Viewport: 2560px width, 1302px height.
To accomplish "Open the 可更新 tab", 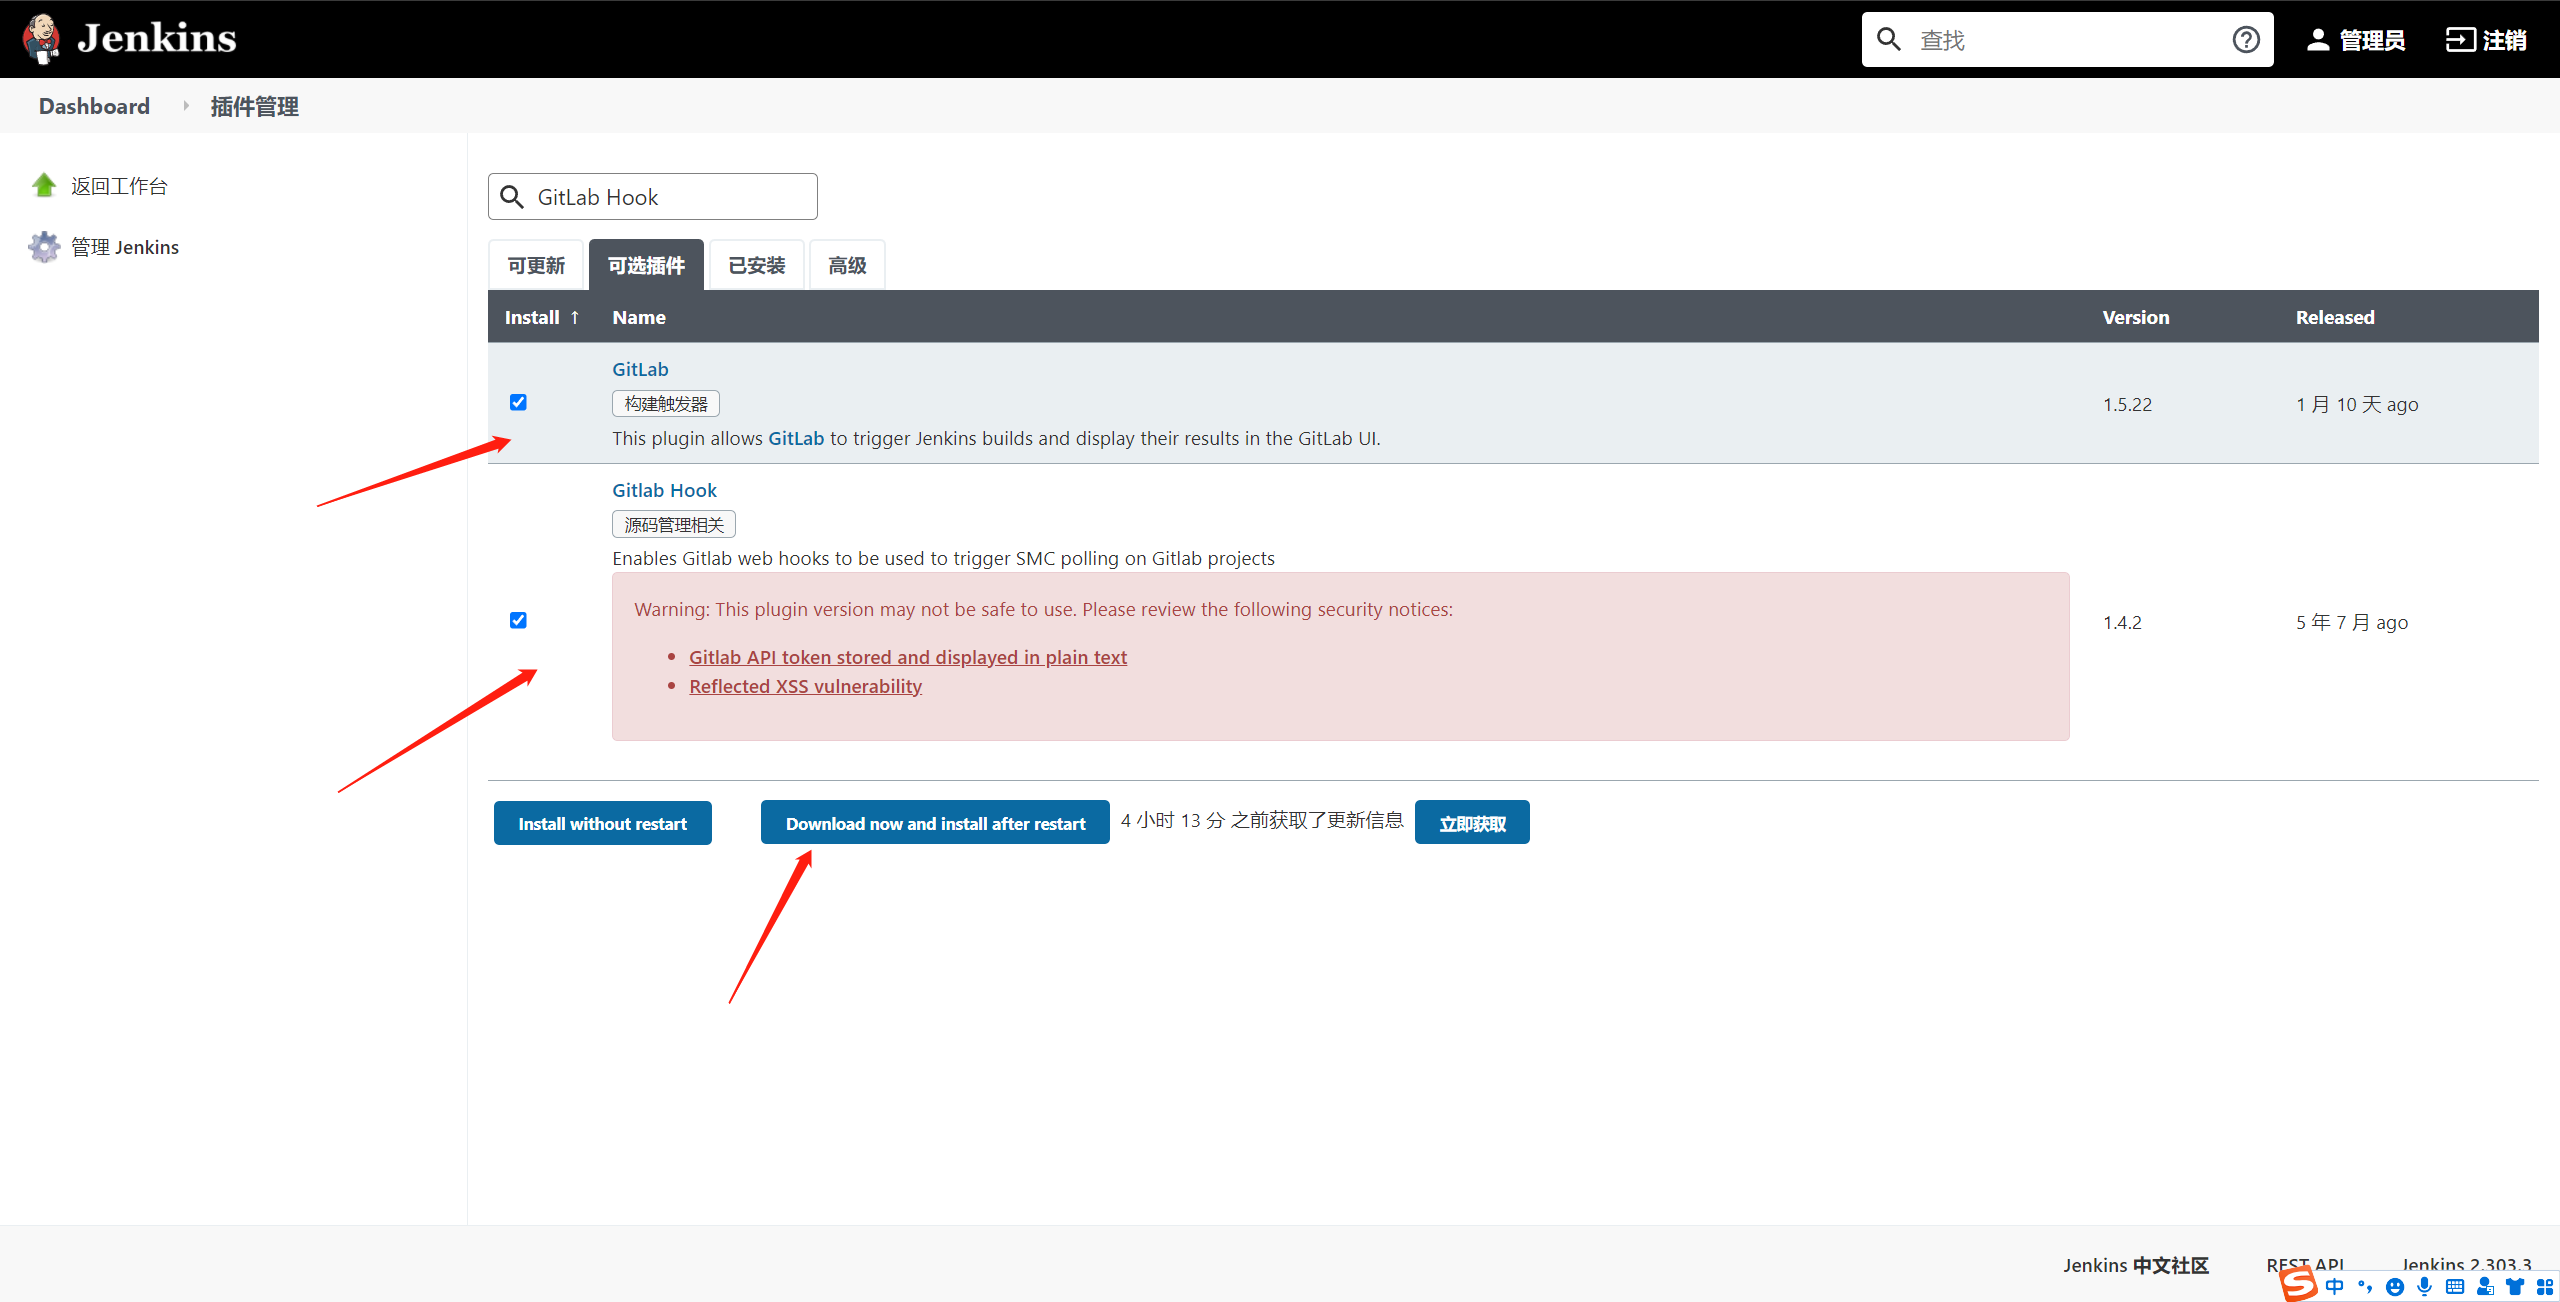I will (536, 265).
